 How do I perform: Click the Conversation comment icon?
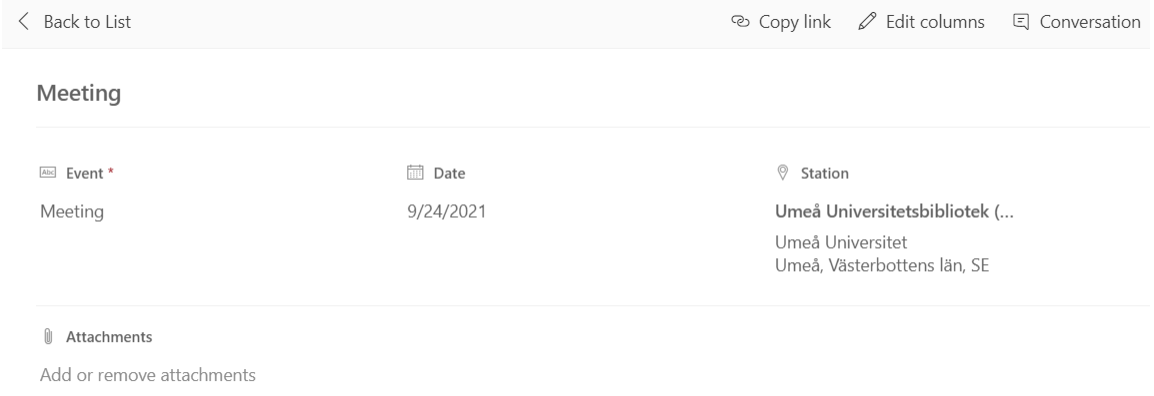(x=1021, y=22)
